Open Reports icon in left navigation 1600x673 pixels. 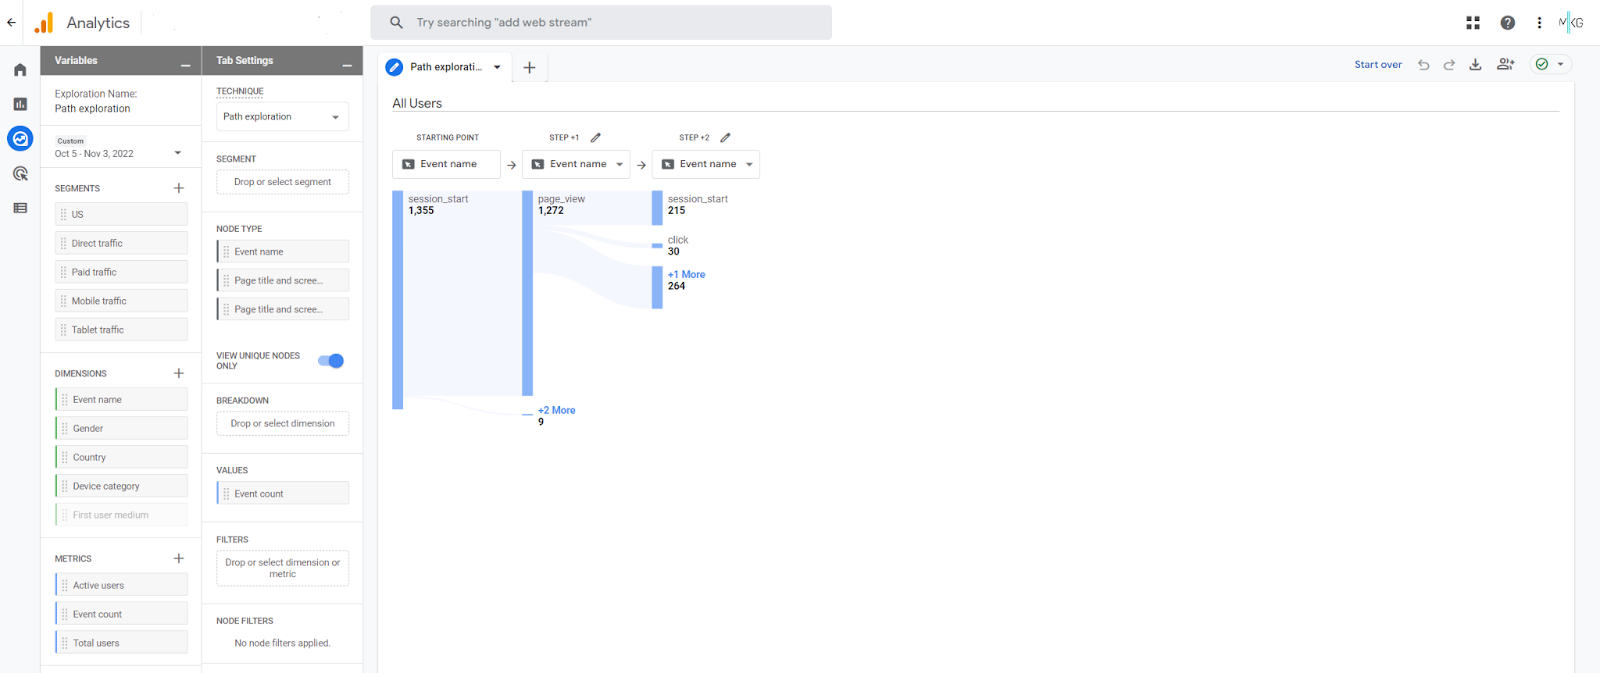tap(20, 104)
